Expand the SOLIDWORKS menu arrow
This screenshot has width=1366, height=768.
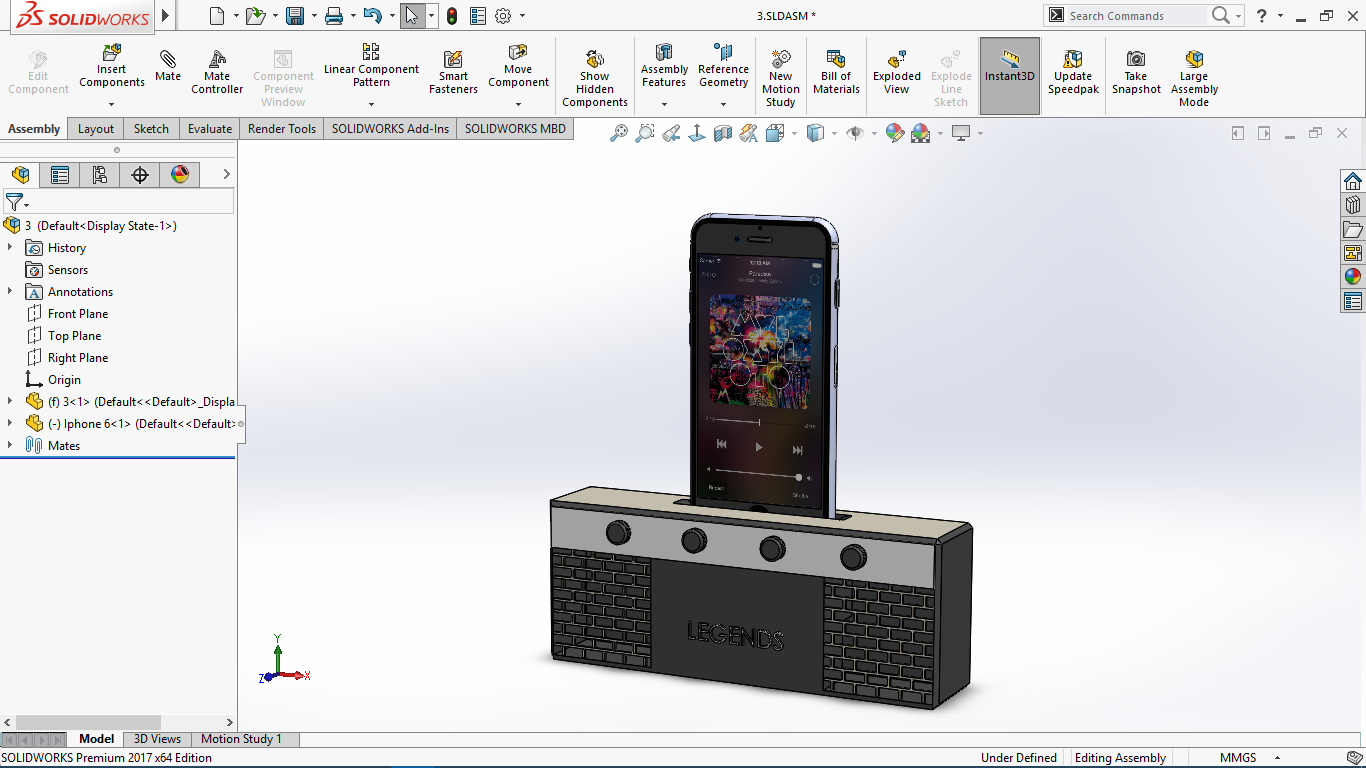click(x=166, y=16)
